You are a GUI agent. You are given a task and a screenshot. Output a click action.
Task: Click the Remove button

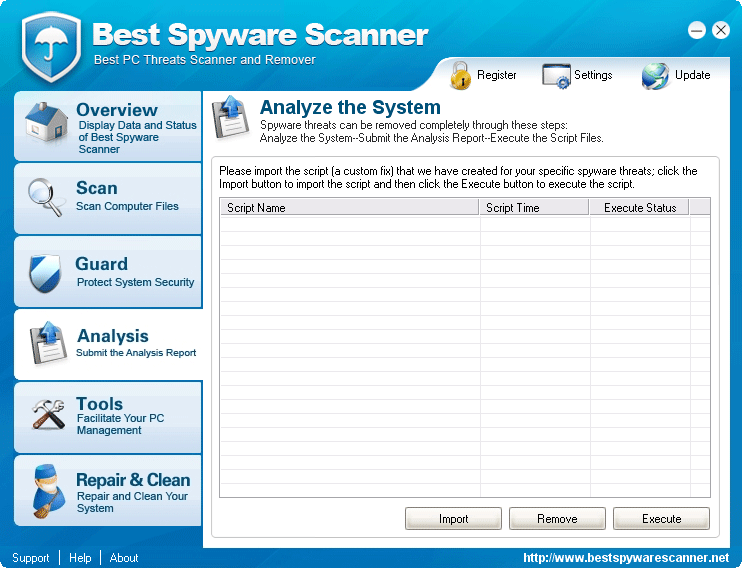tap(557, 519)
